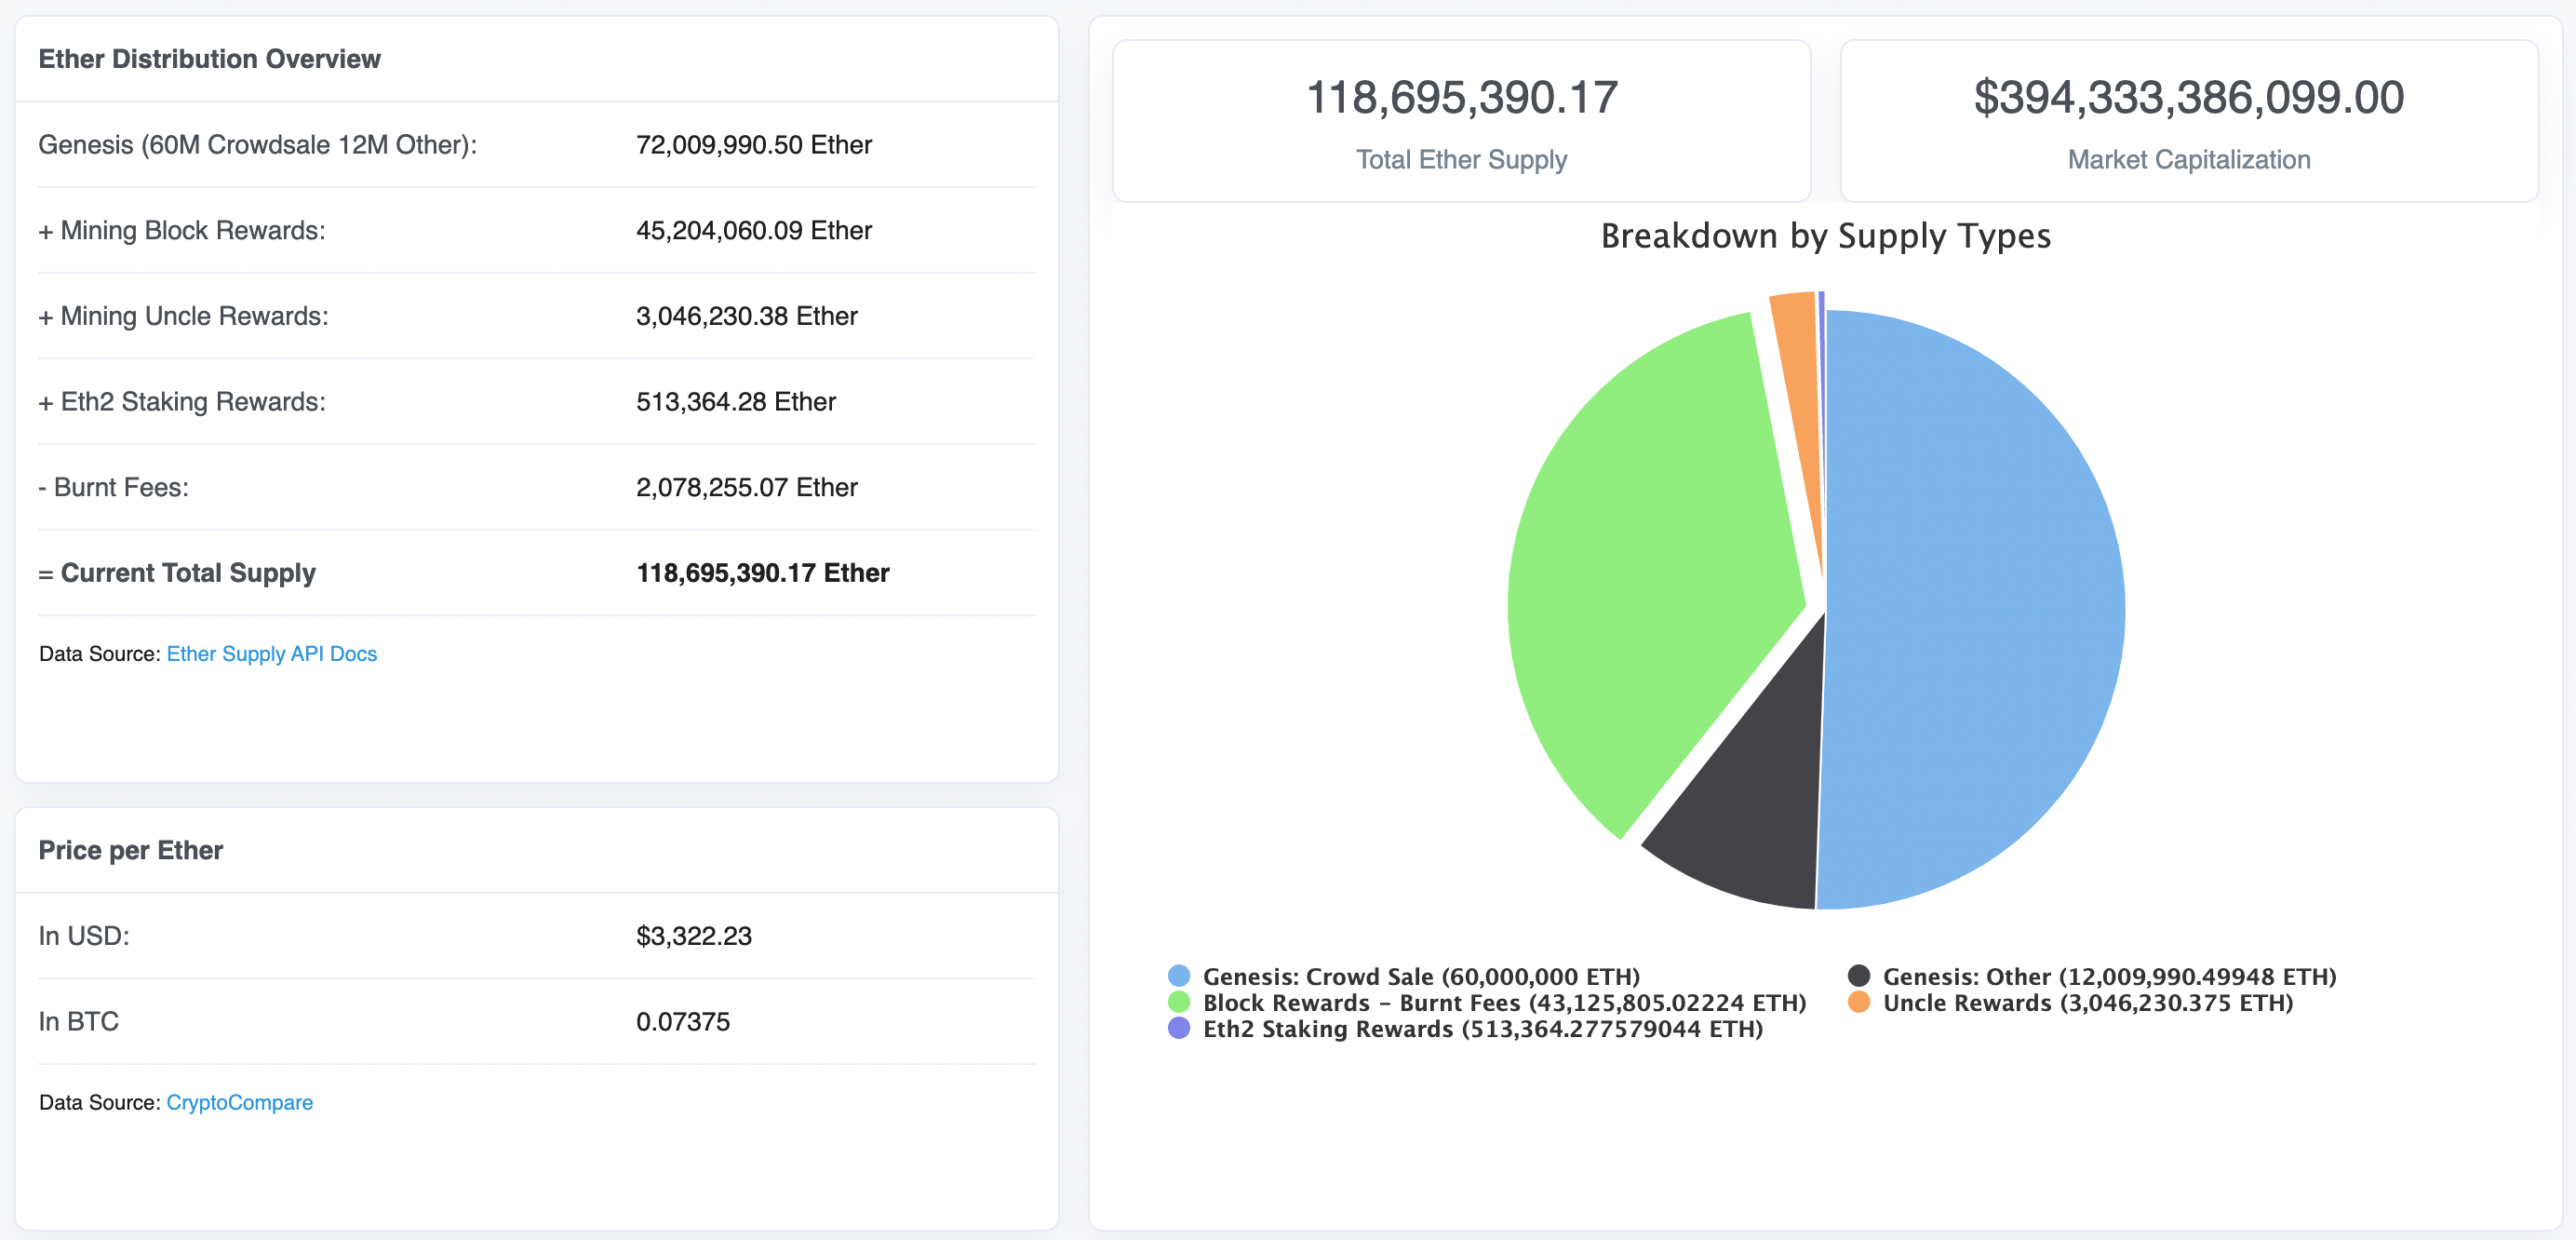
Task: Click the Breakdown by Supply Types chart title
Action: (1825, 236)
